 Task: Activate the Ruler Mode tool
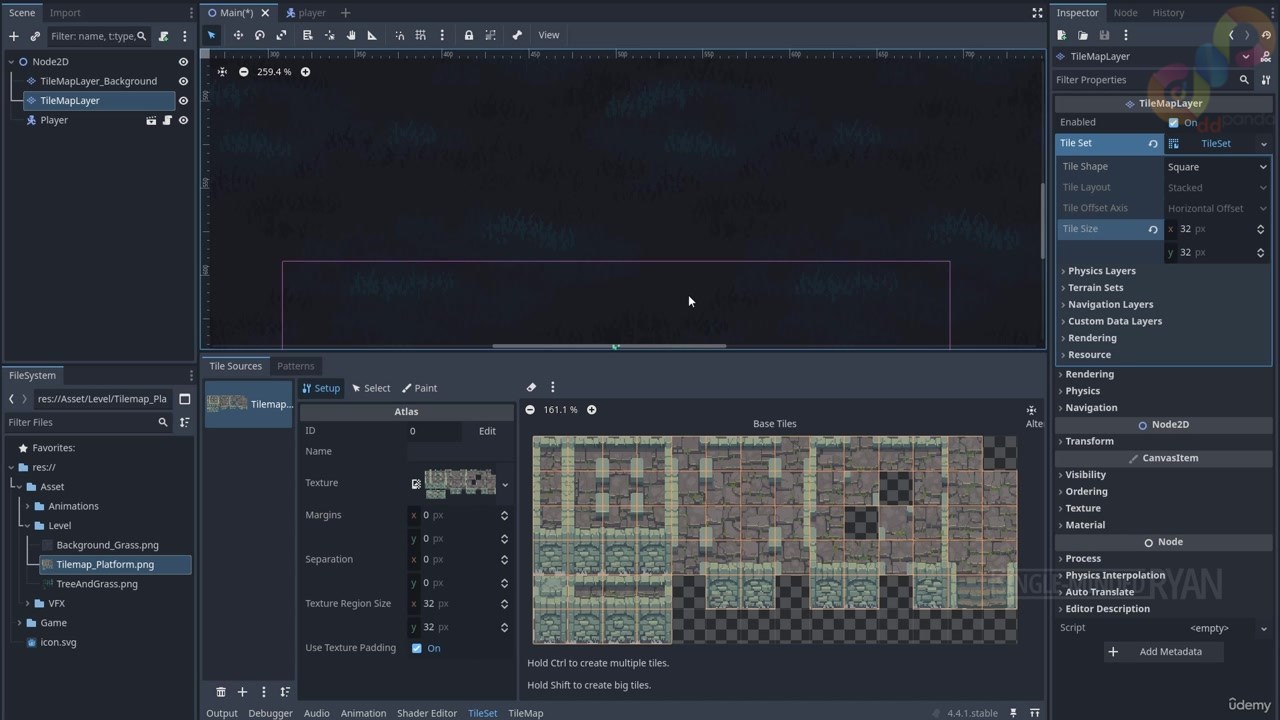click(372, 35)
